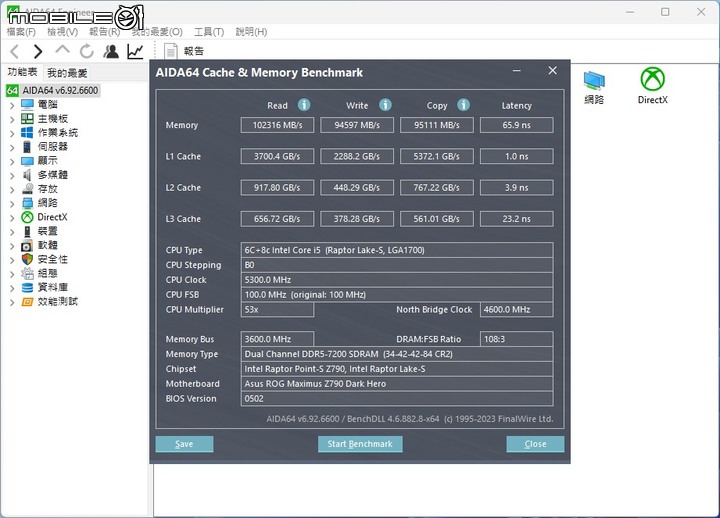
Task: Expand the 資料庫 tree node
Action: coord(12,288)
